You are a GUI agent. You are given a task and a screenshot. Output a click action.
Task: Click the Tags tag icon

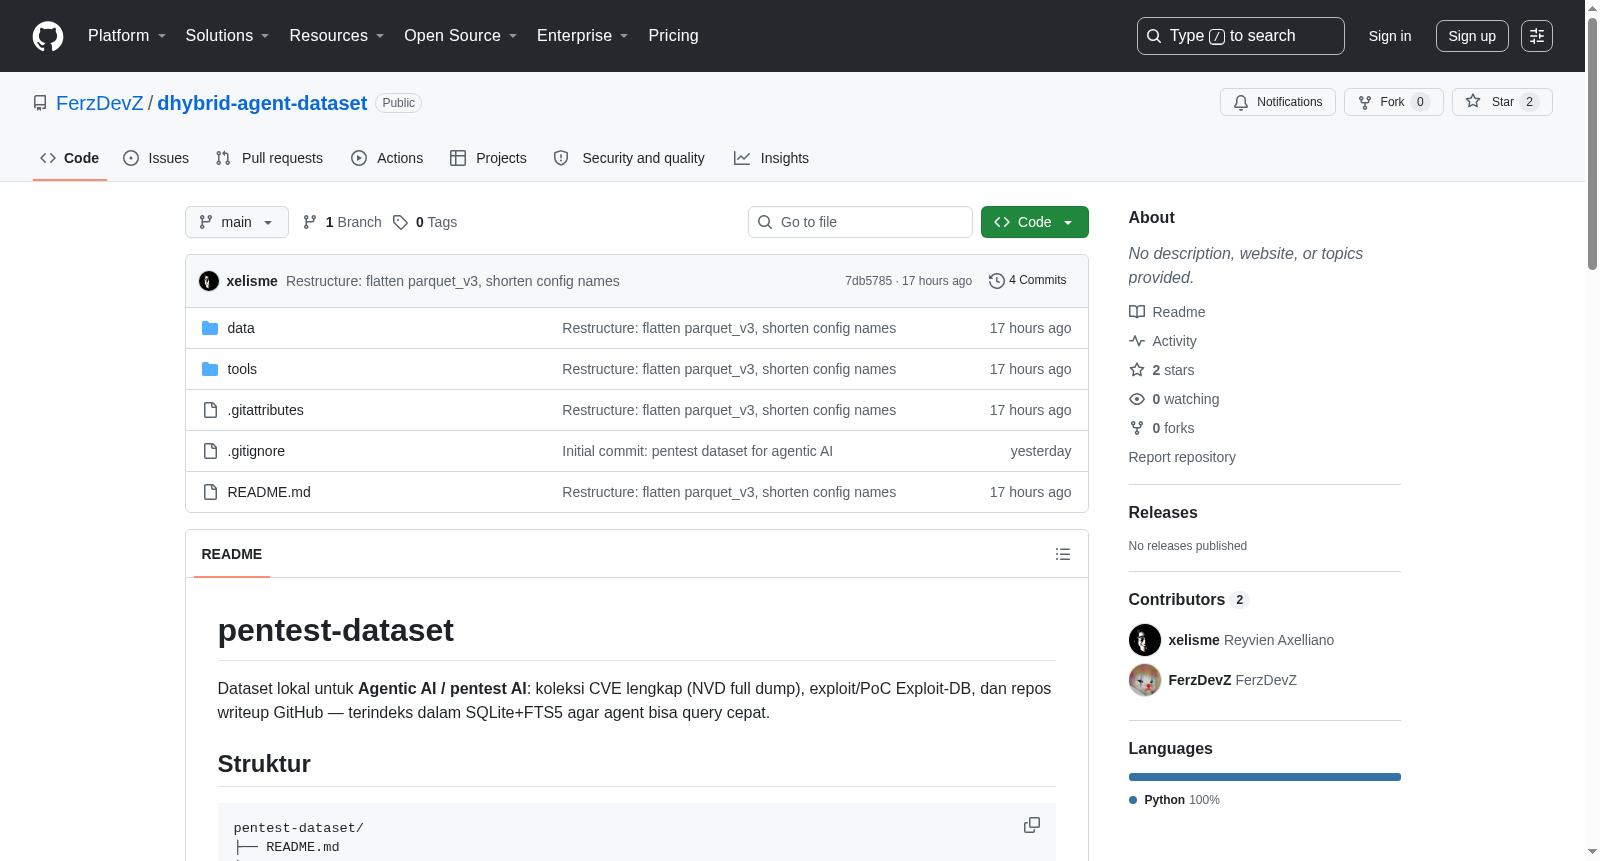point(400,222)
